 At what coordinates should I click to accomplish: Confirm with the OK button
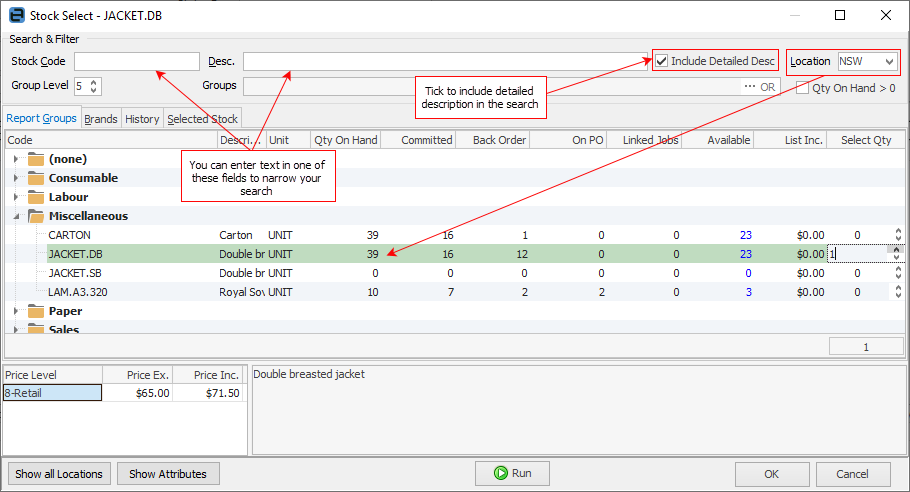click(x=772, y=474)
